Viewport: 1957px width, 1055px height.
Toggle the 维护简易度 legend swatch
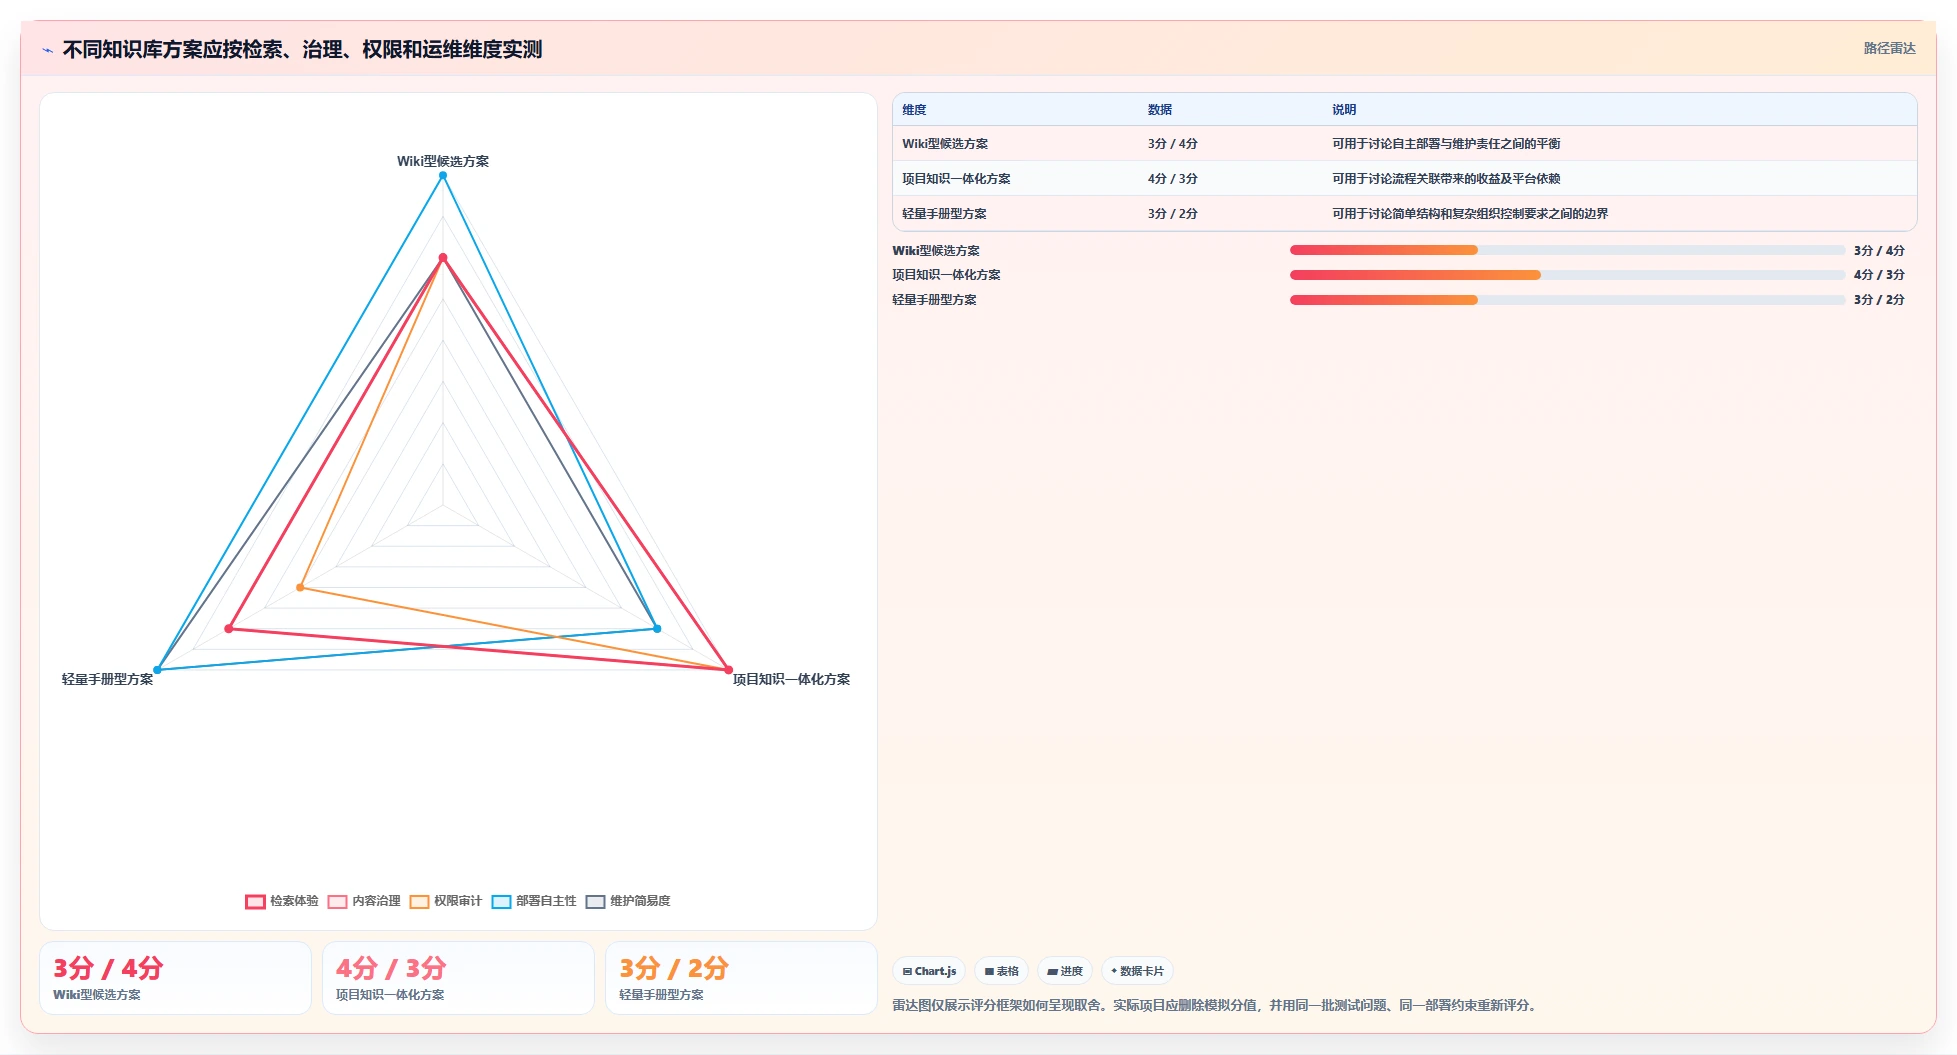595,901
